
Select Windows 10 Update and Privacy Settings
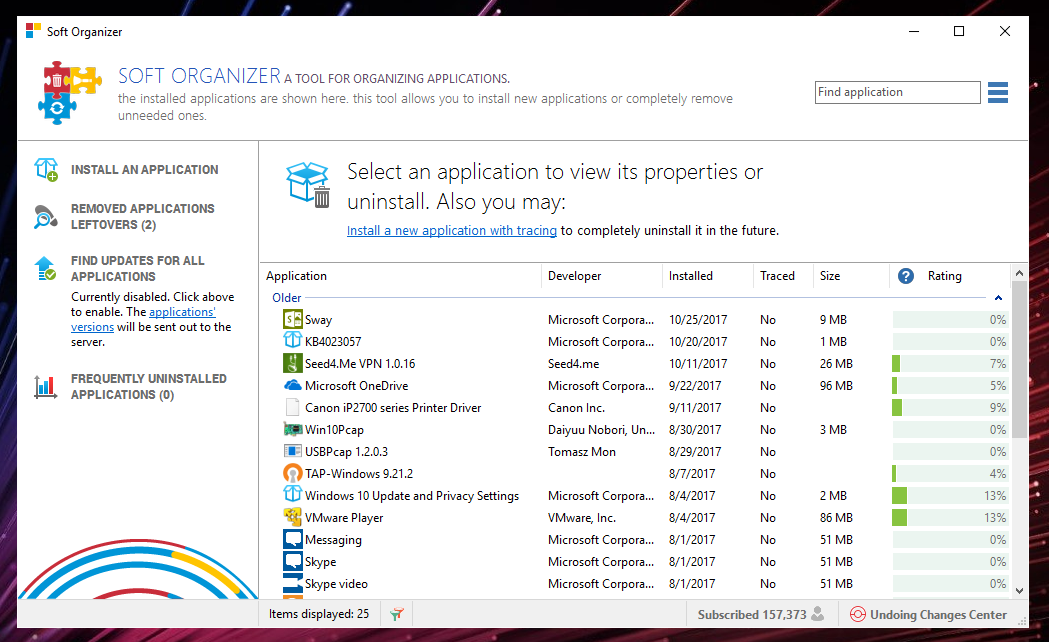tap(412, 496)
